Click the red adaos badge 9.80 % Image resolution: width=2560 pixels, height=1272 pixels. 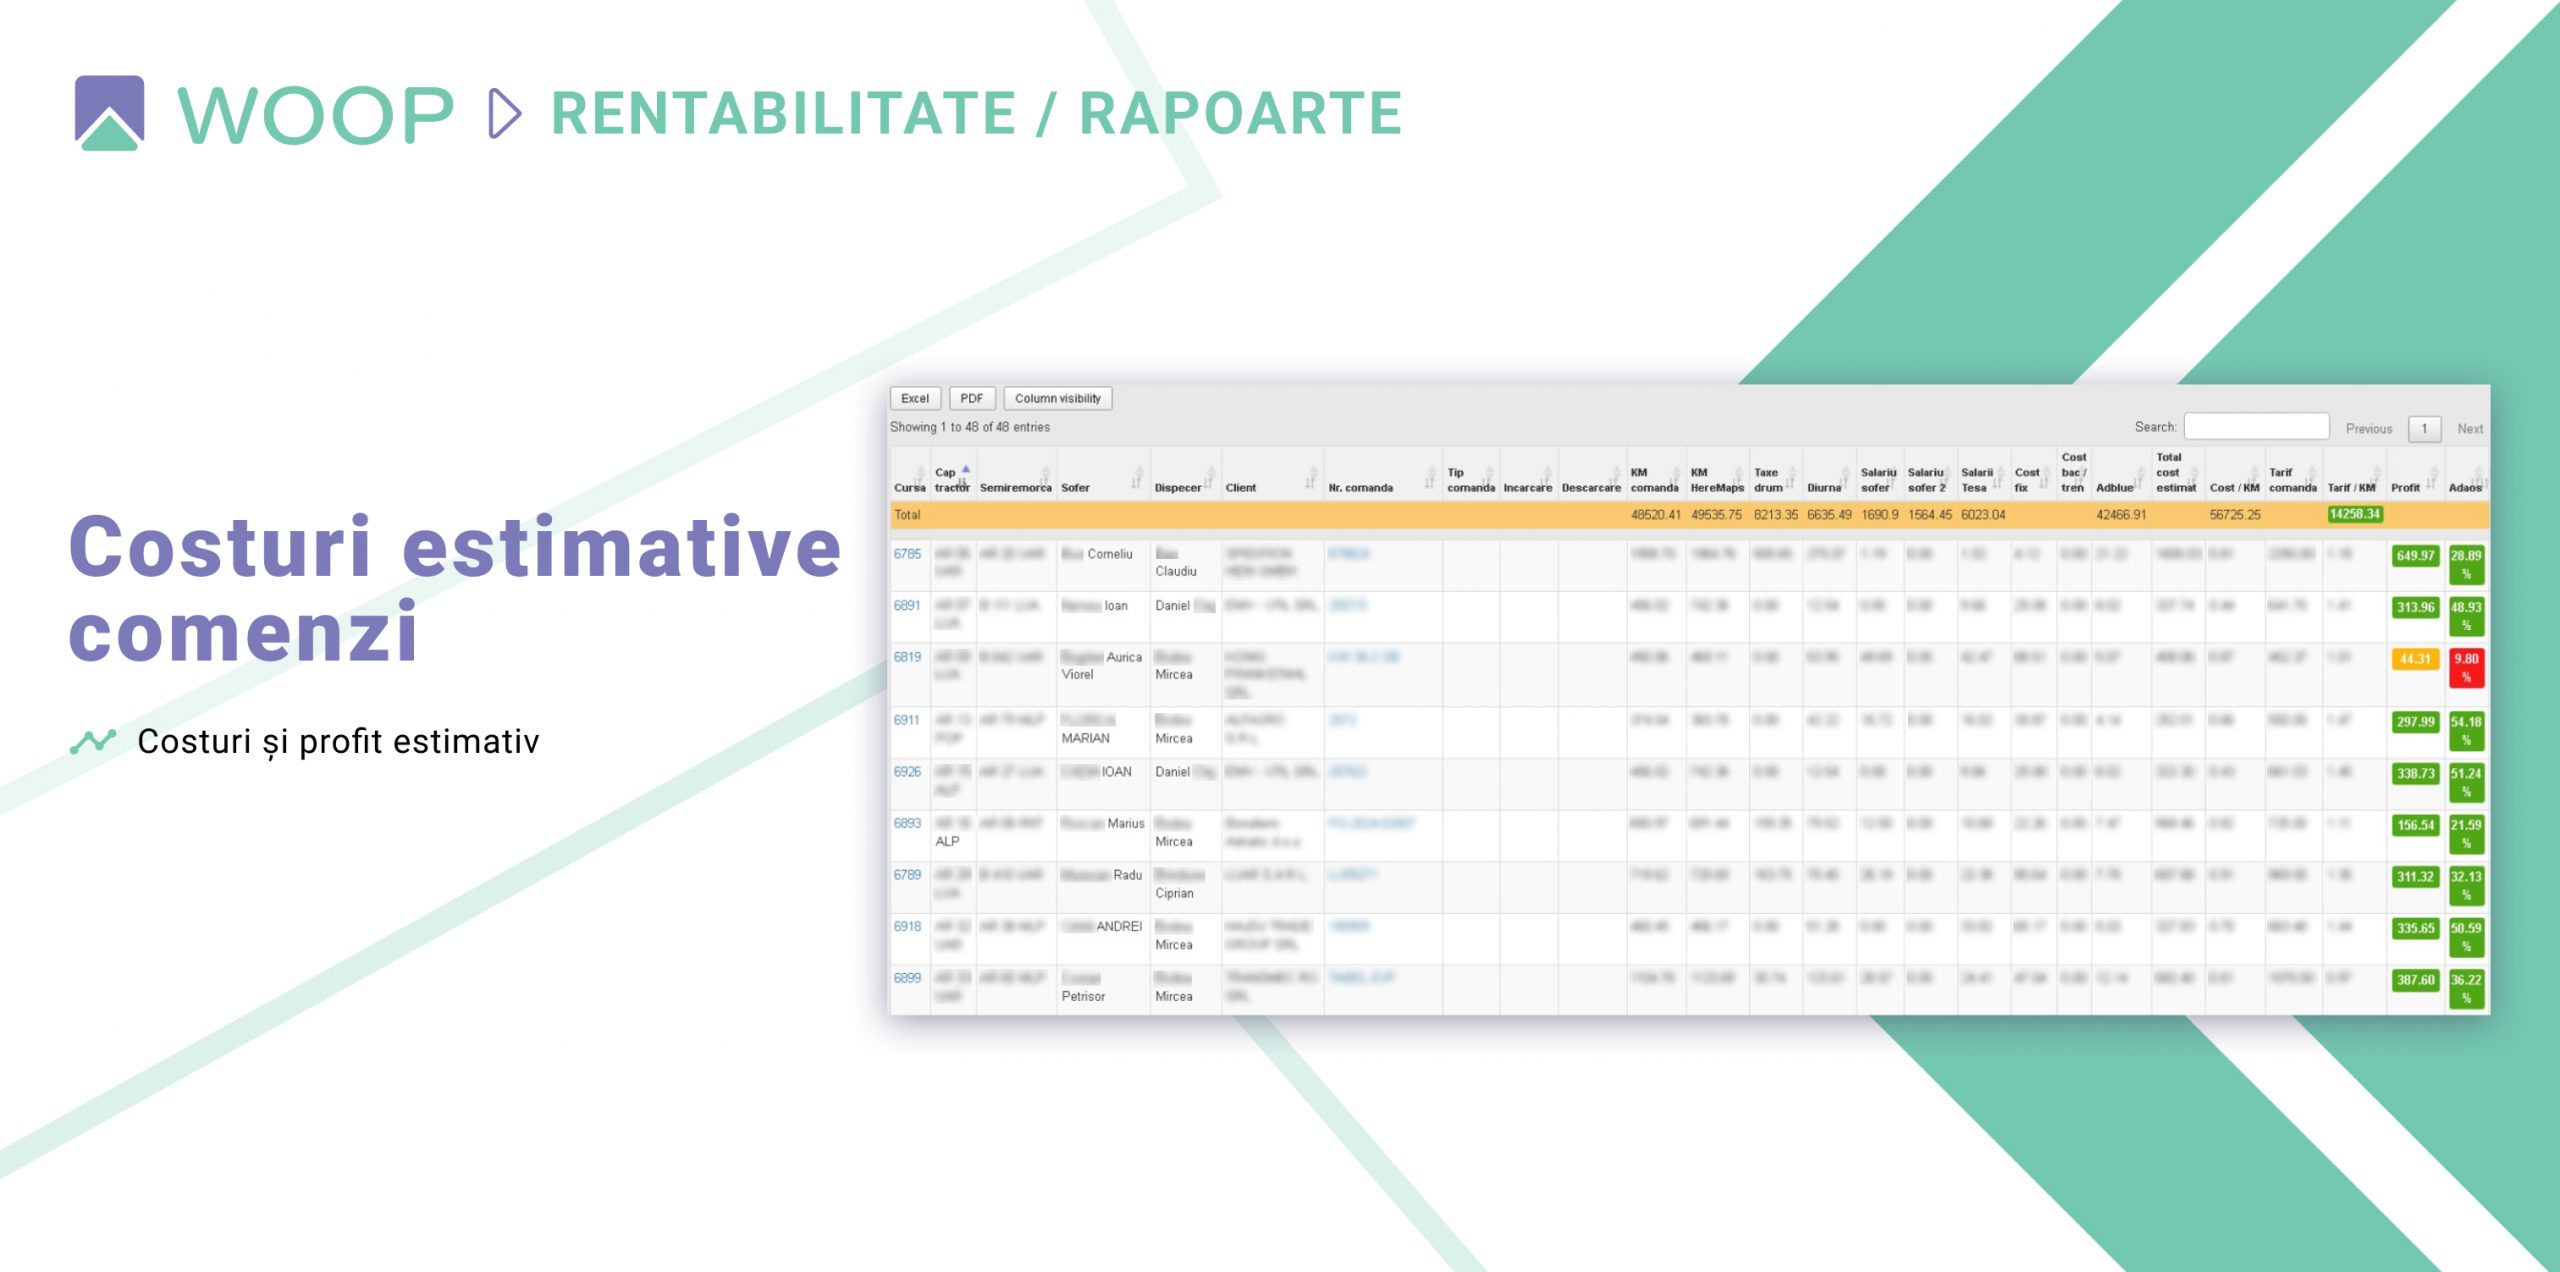(2466, 668)
